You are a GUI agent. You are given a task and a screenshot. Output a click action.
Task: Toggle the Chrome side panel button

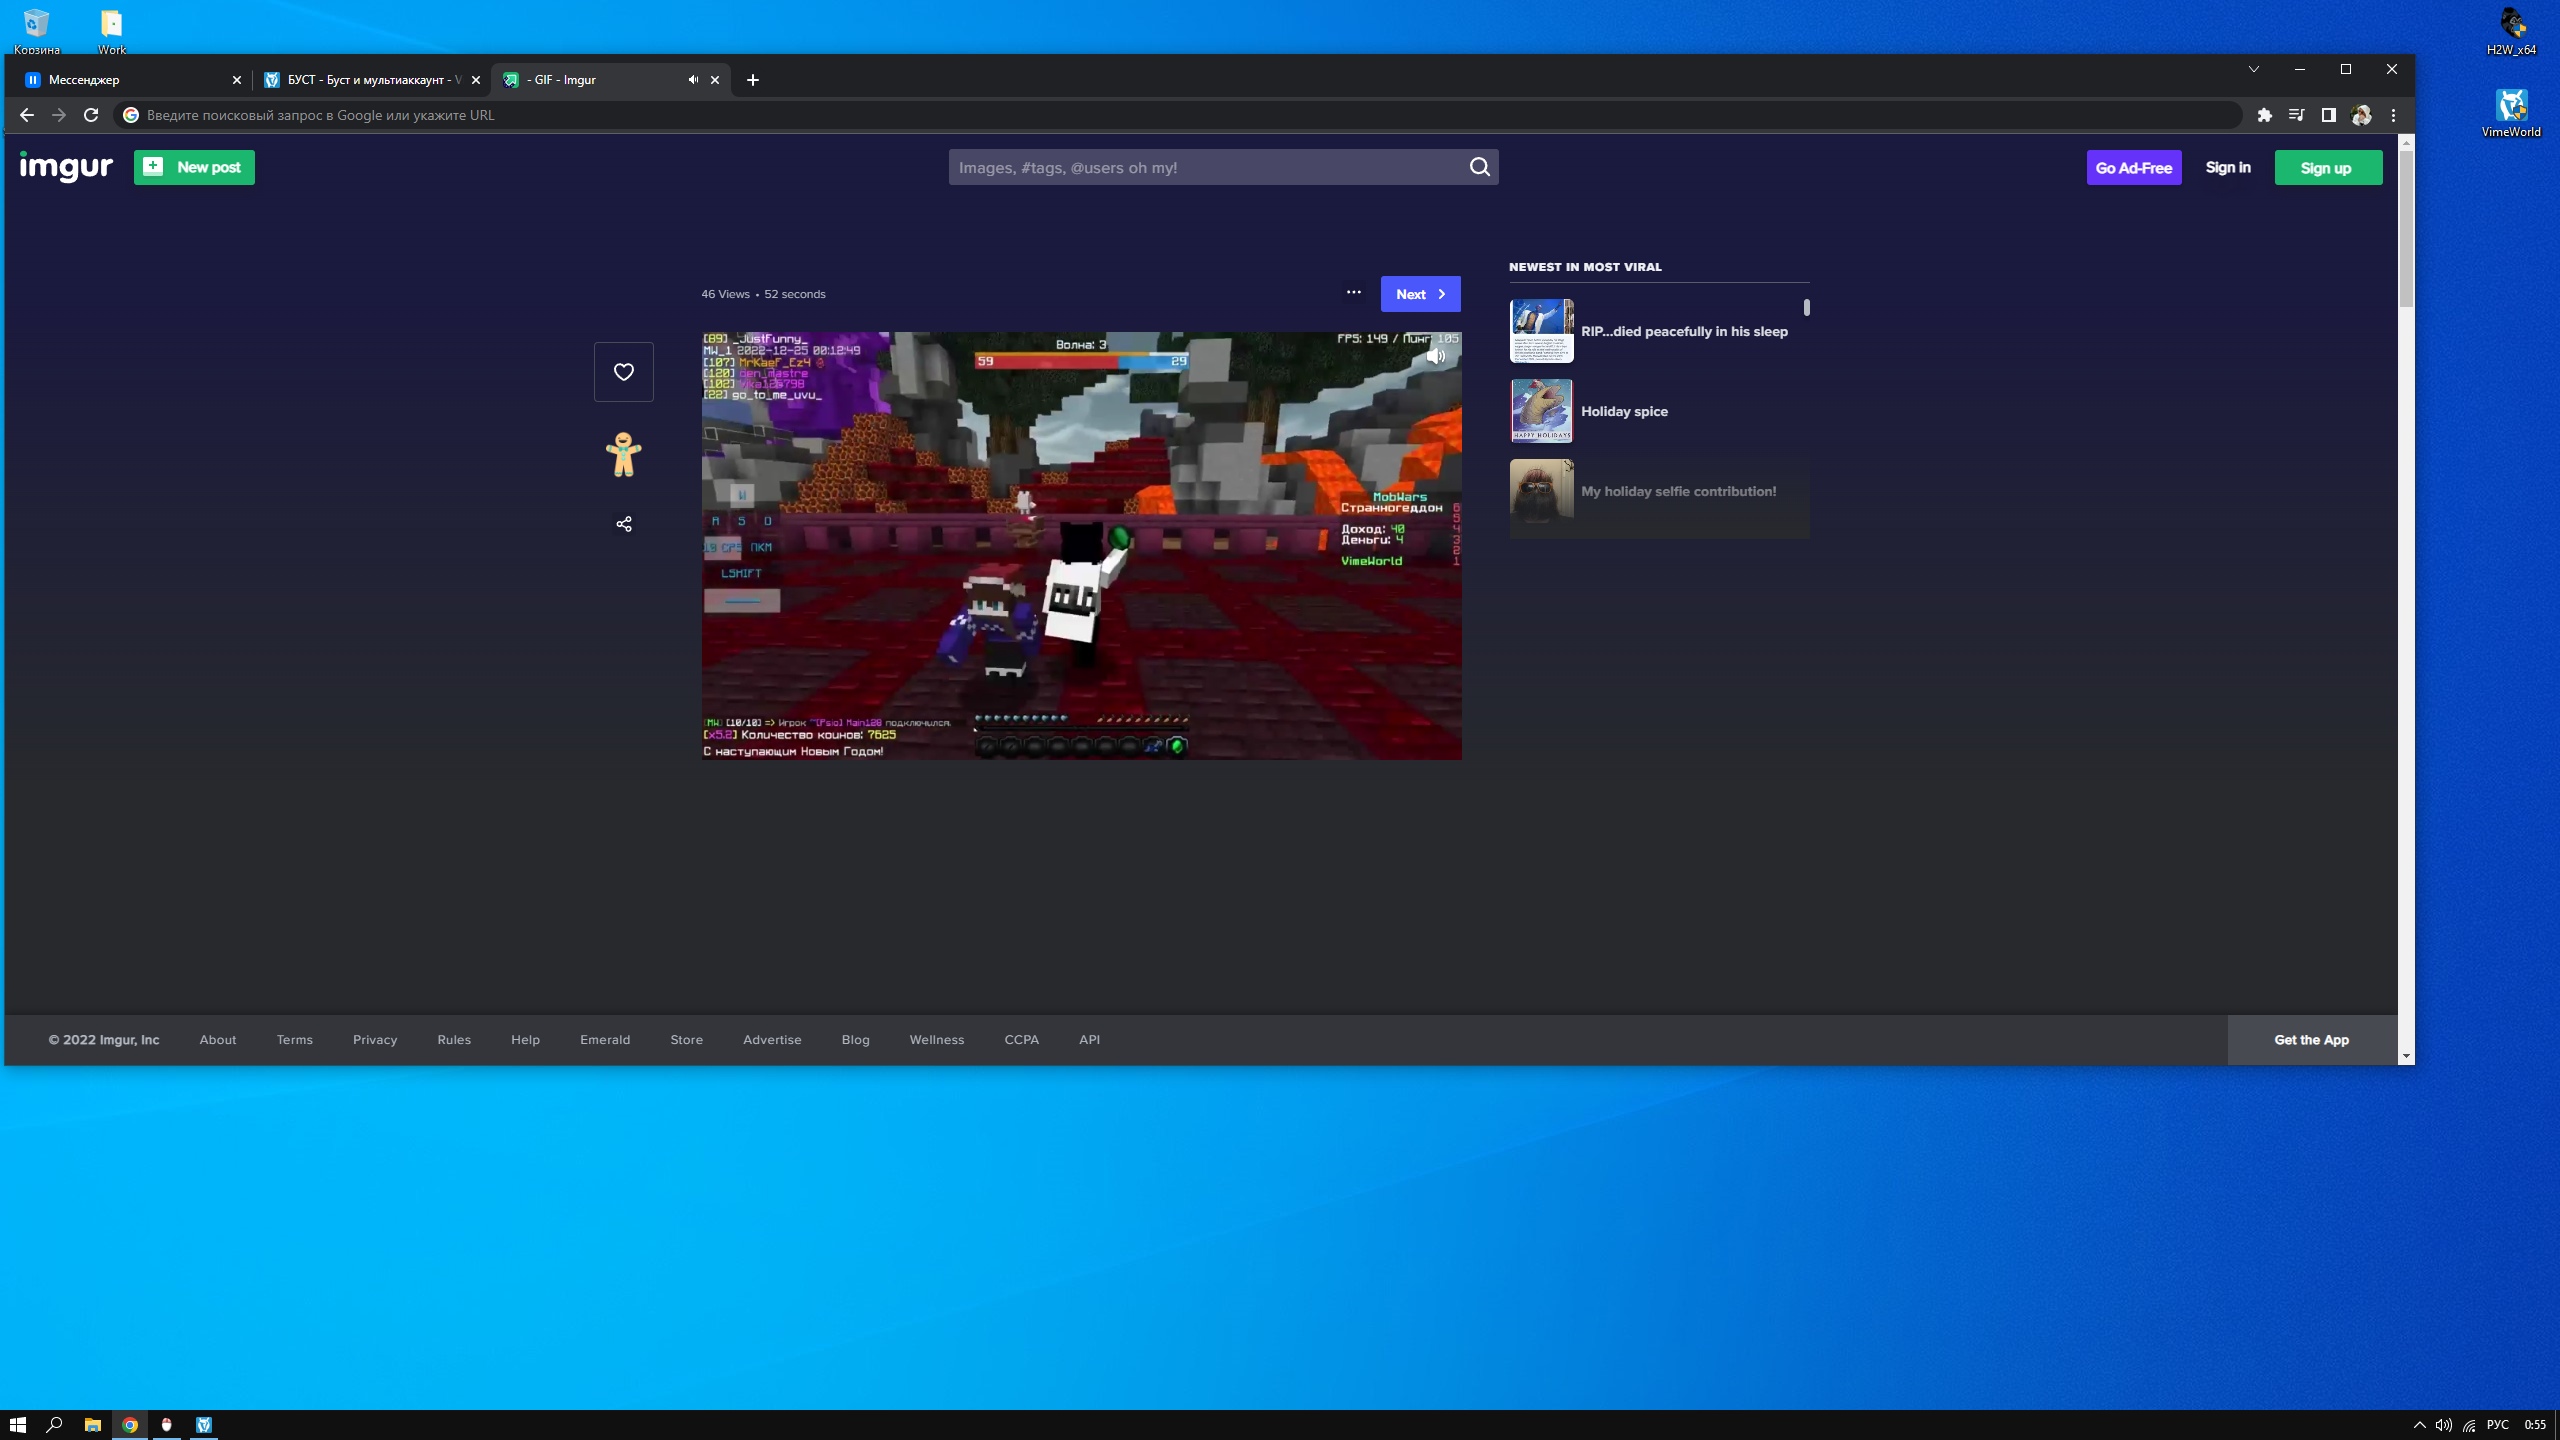[2328, 115]
